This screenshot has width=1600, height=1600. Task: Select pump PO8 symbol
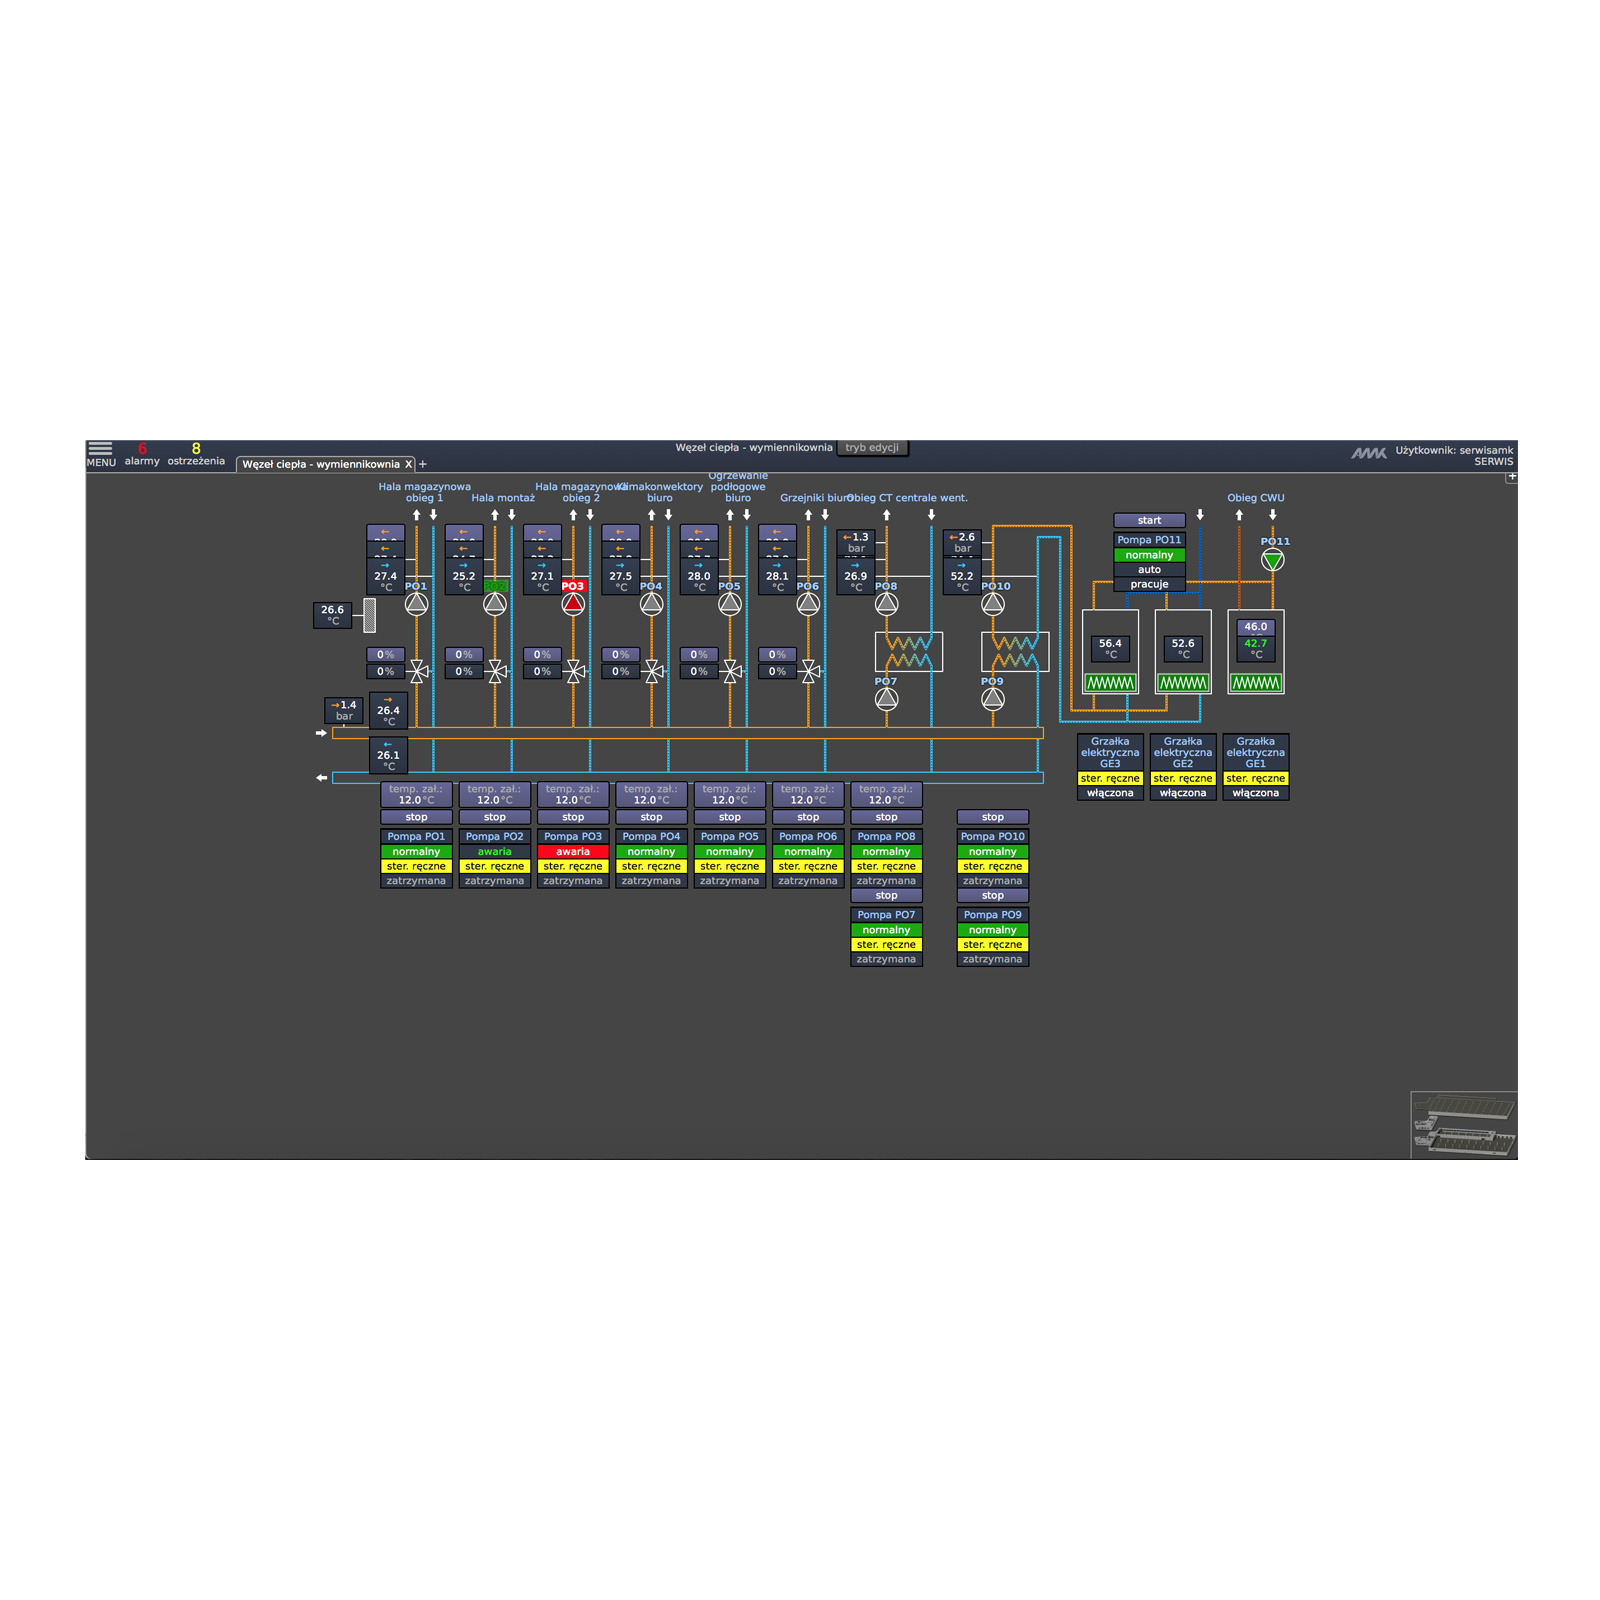pyautogui.click(x=886, y=604)
